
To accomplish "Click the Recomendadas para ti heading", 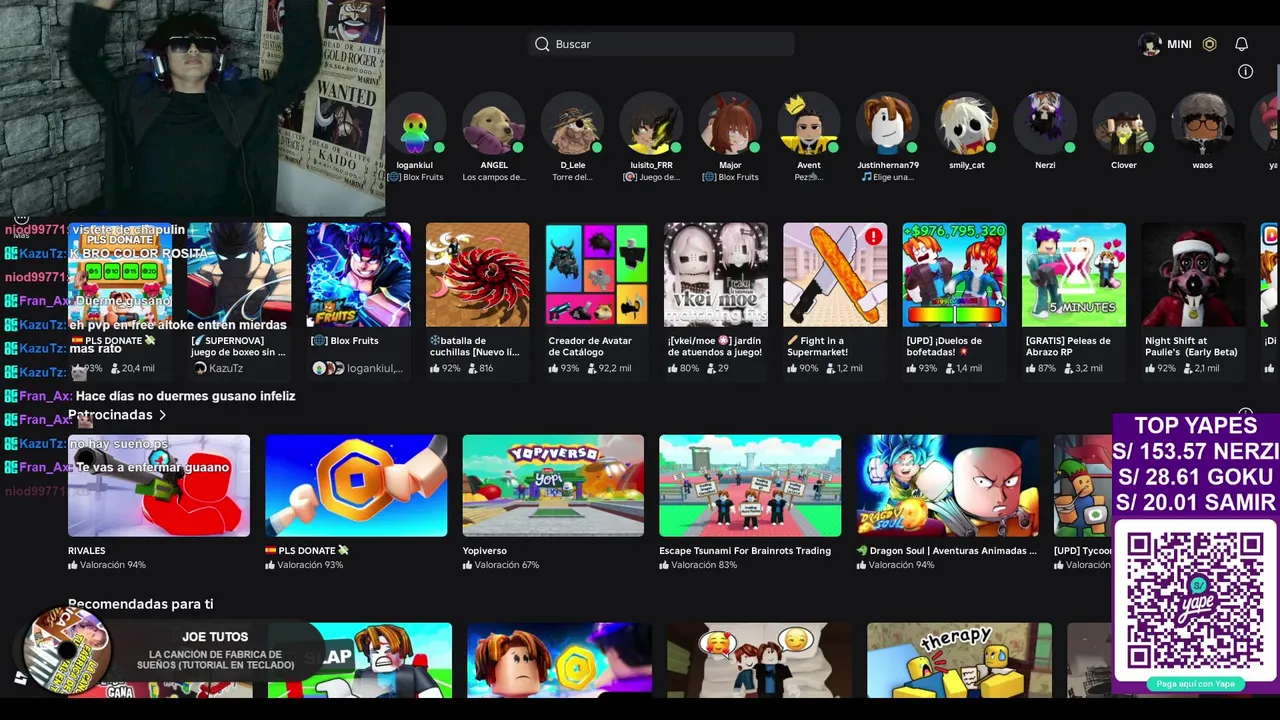I will pyautogui.click(x=140, y=604).
